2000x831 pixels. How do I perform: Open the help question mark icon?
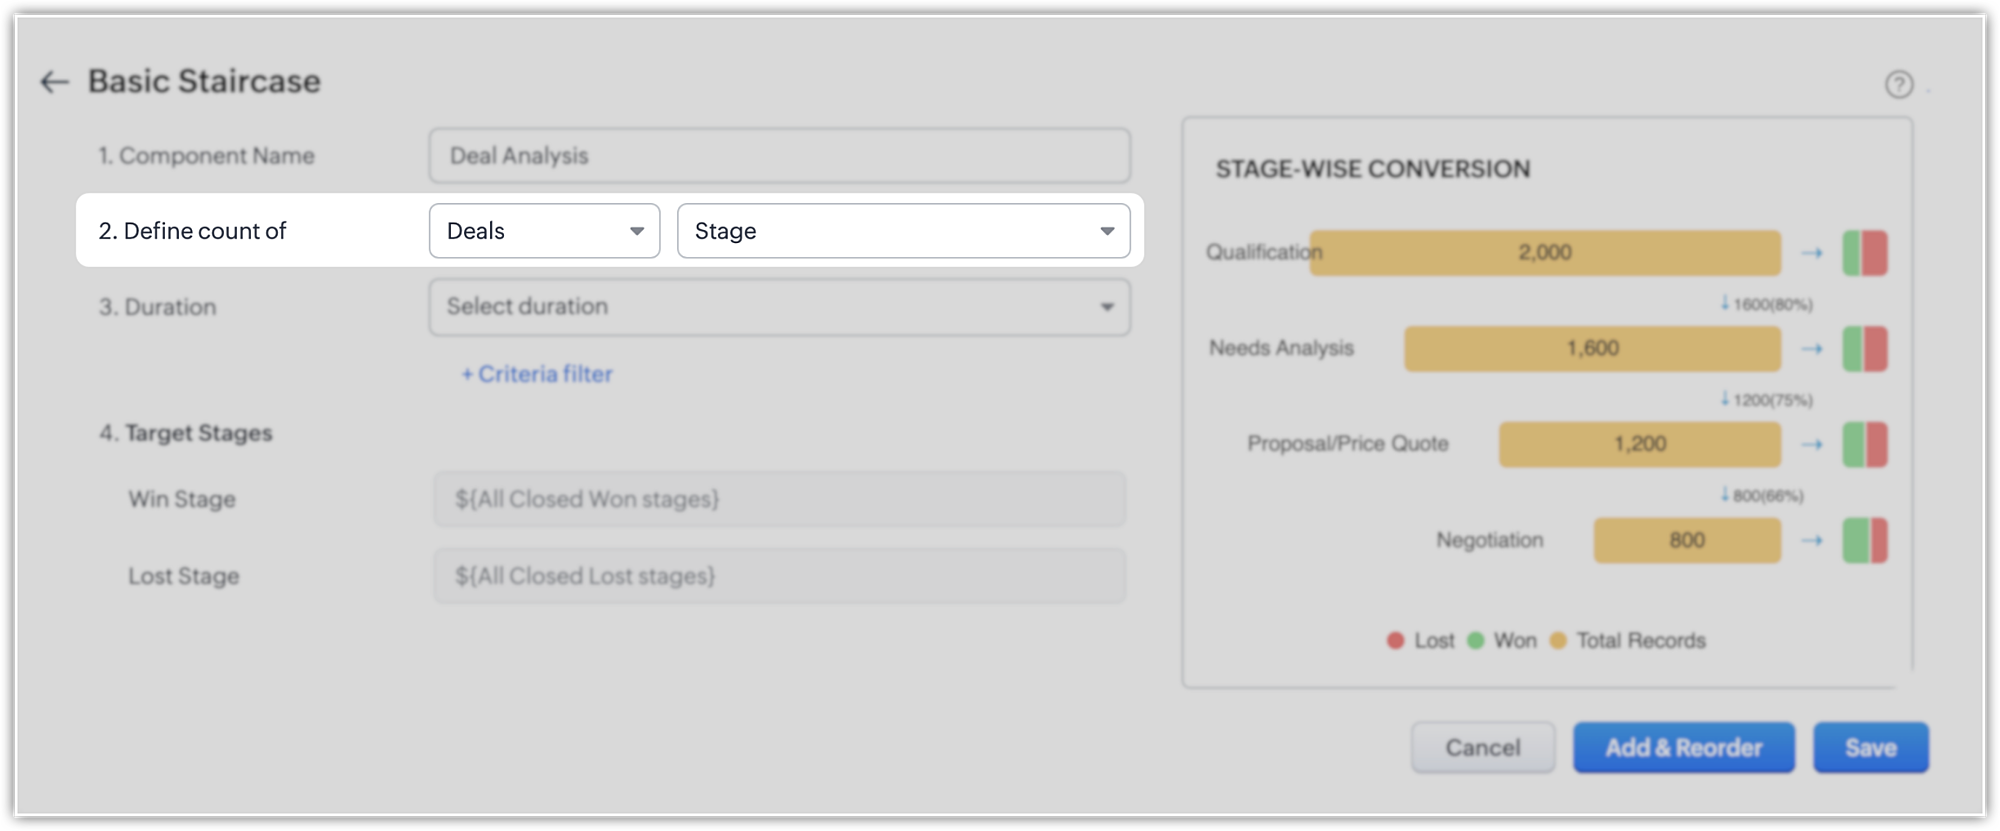tap(1898, 85)
